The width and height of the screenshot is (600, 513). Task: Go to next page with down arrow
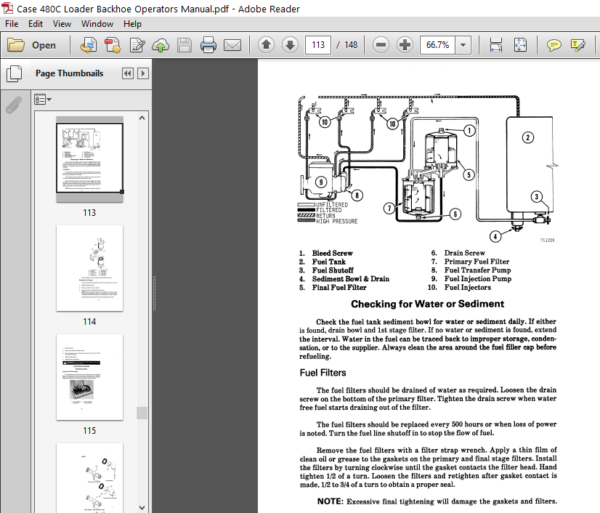290,45
